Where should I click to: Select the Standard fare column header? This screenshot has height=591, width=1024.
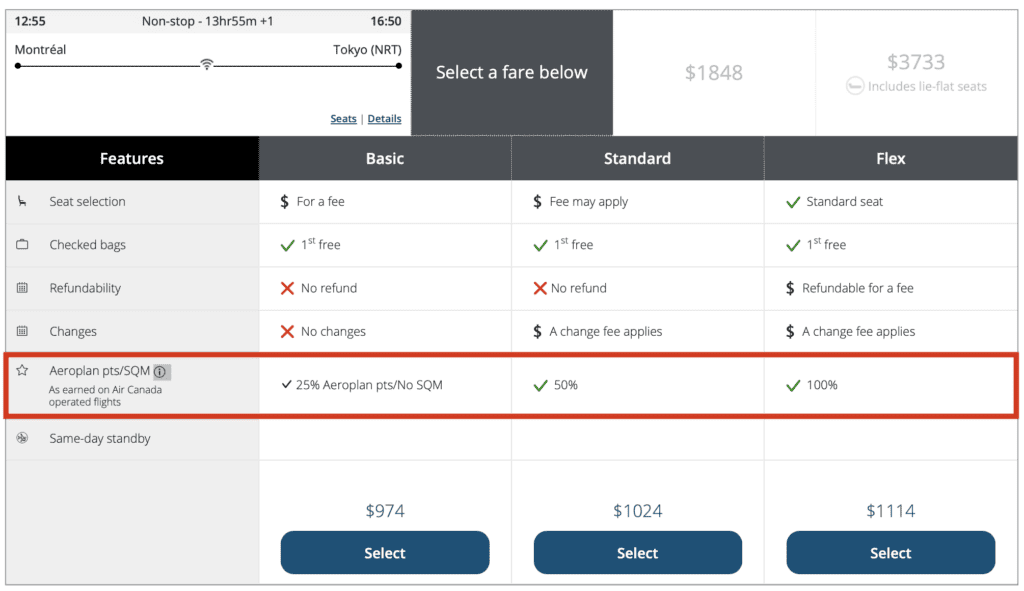[x=637, y=158]
